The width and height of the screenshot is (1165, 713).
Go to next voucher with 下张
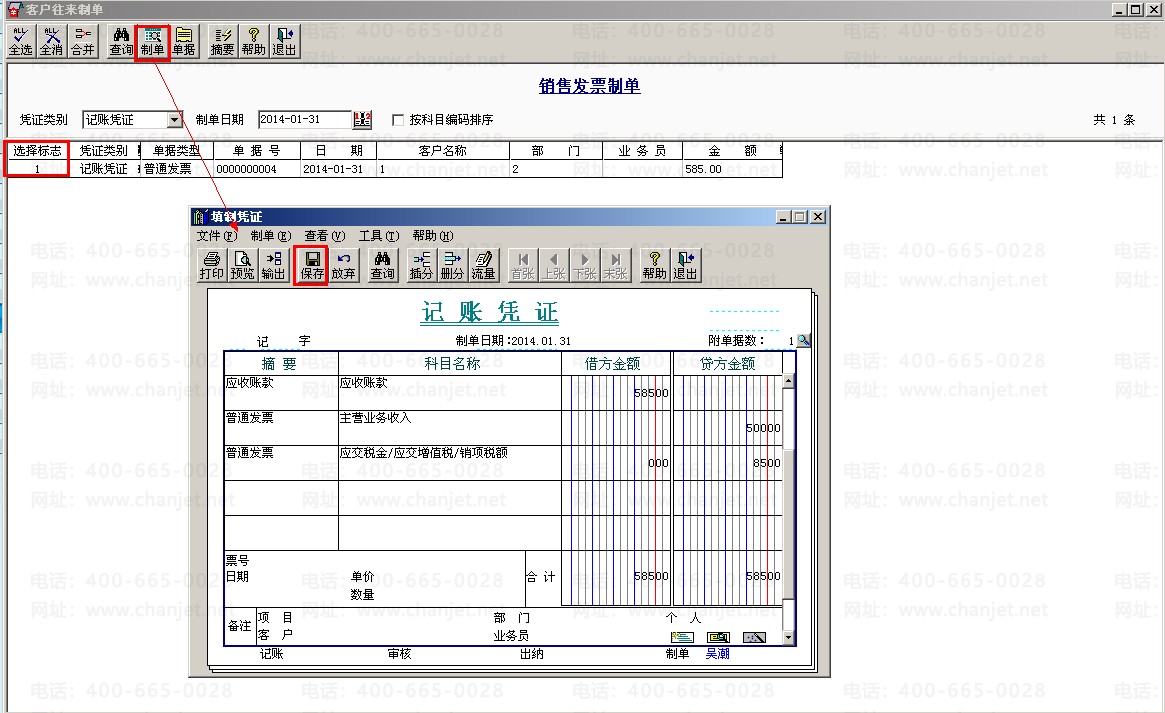tap(585, 266)
